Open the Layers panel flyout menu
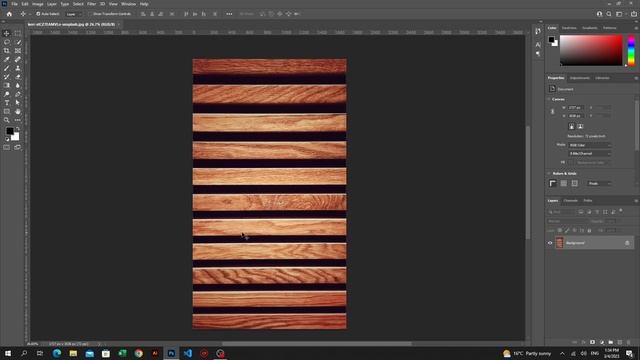Image resolution: width=640 pixels, height=360 pixels. tap(636, 201)
